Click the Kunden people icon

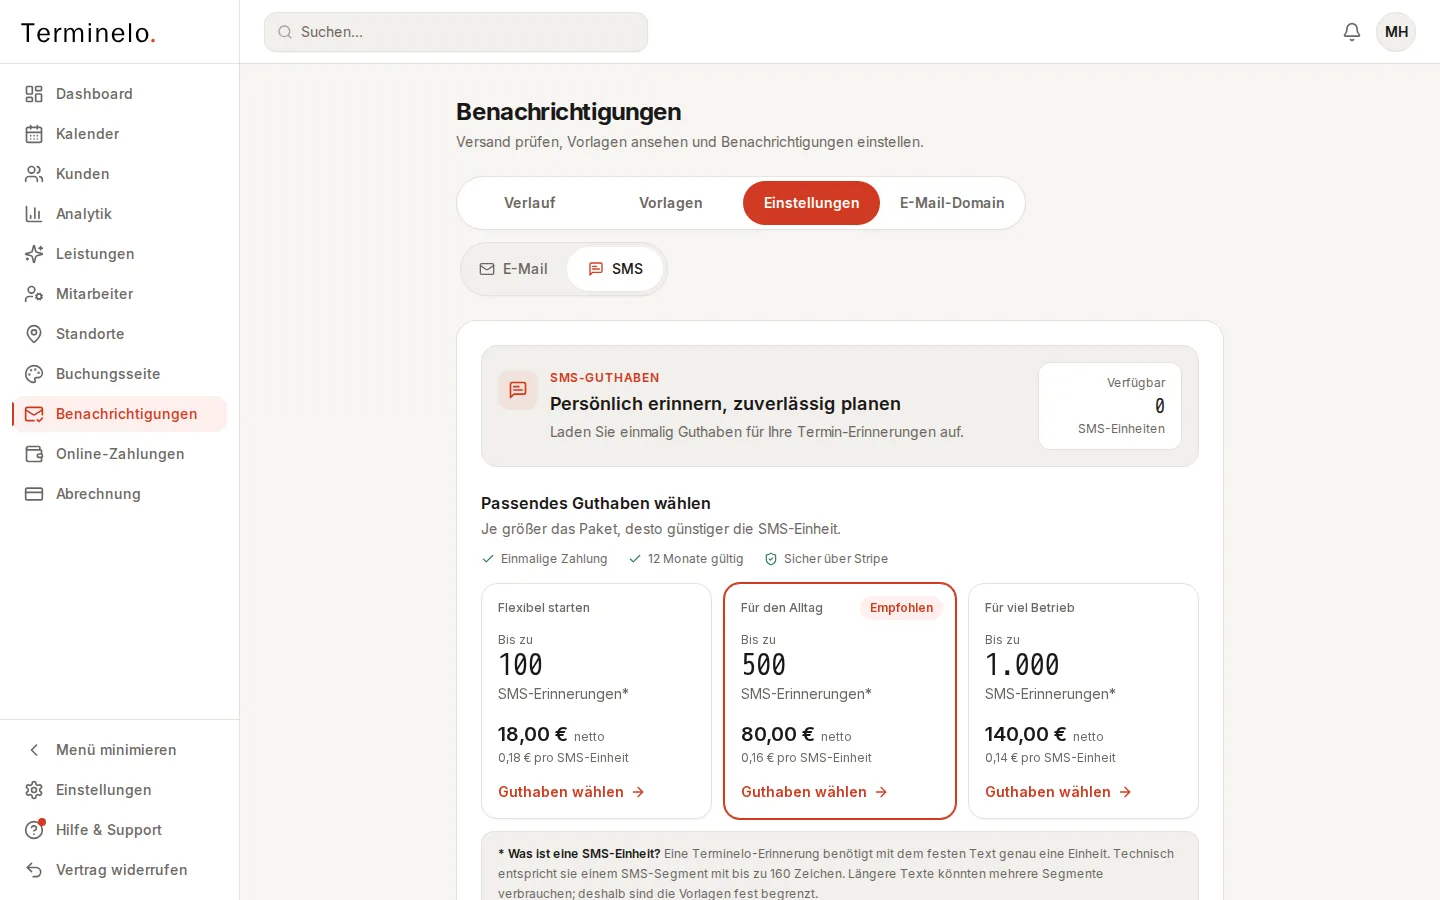34,174
